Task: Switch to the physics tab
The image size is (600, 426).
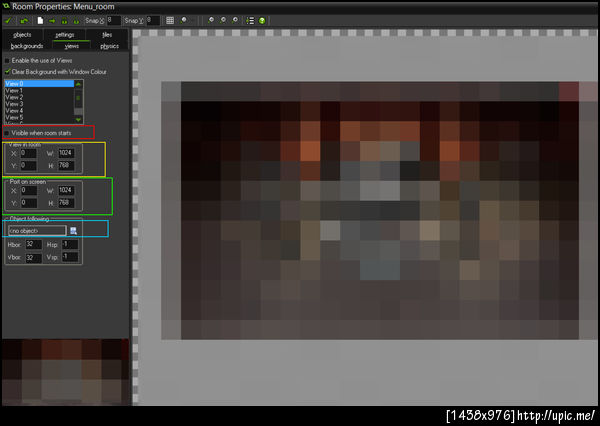Action: (109, 46)
